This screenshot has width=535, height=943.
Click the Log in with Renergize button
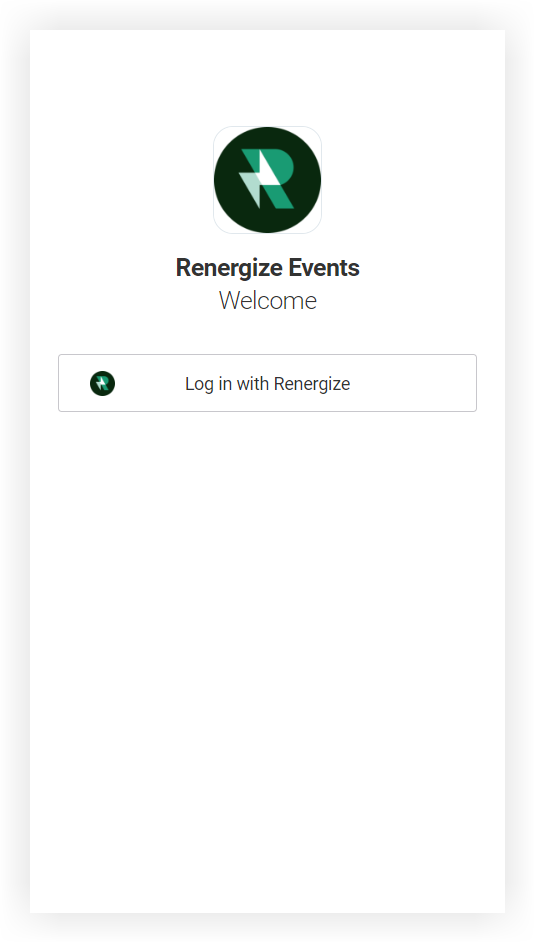click(267, 383)
